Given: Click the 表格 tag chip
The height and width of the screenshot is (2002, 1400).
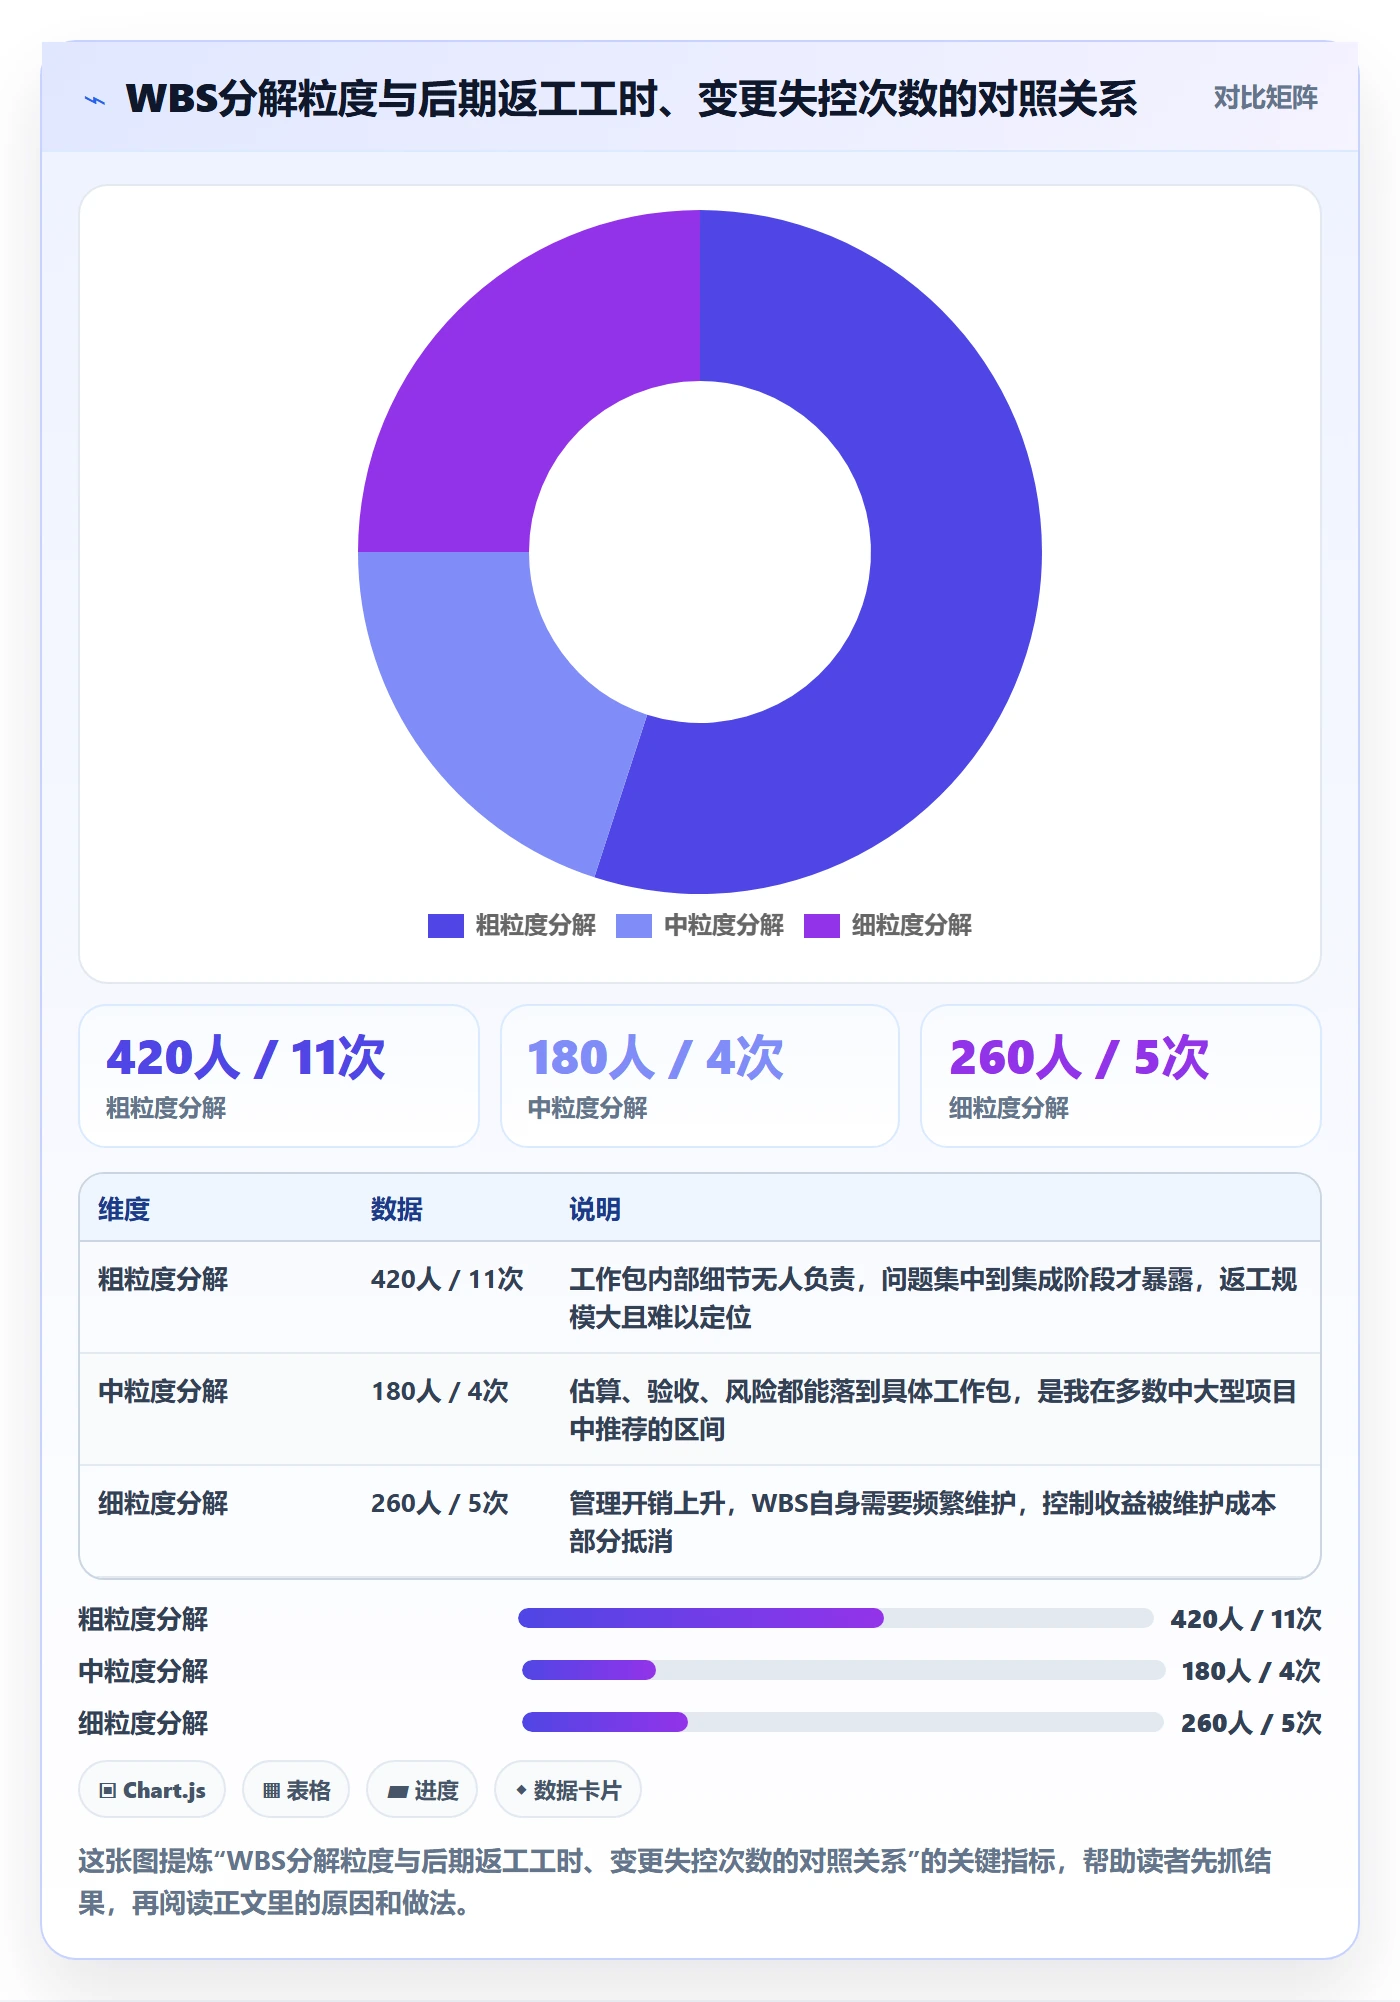Looking at the screenshot, I should tap(296, 1790).
